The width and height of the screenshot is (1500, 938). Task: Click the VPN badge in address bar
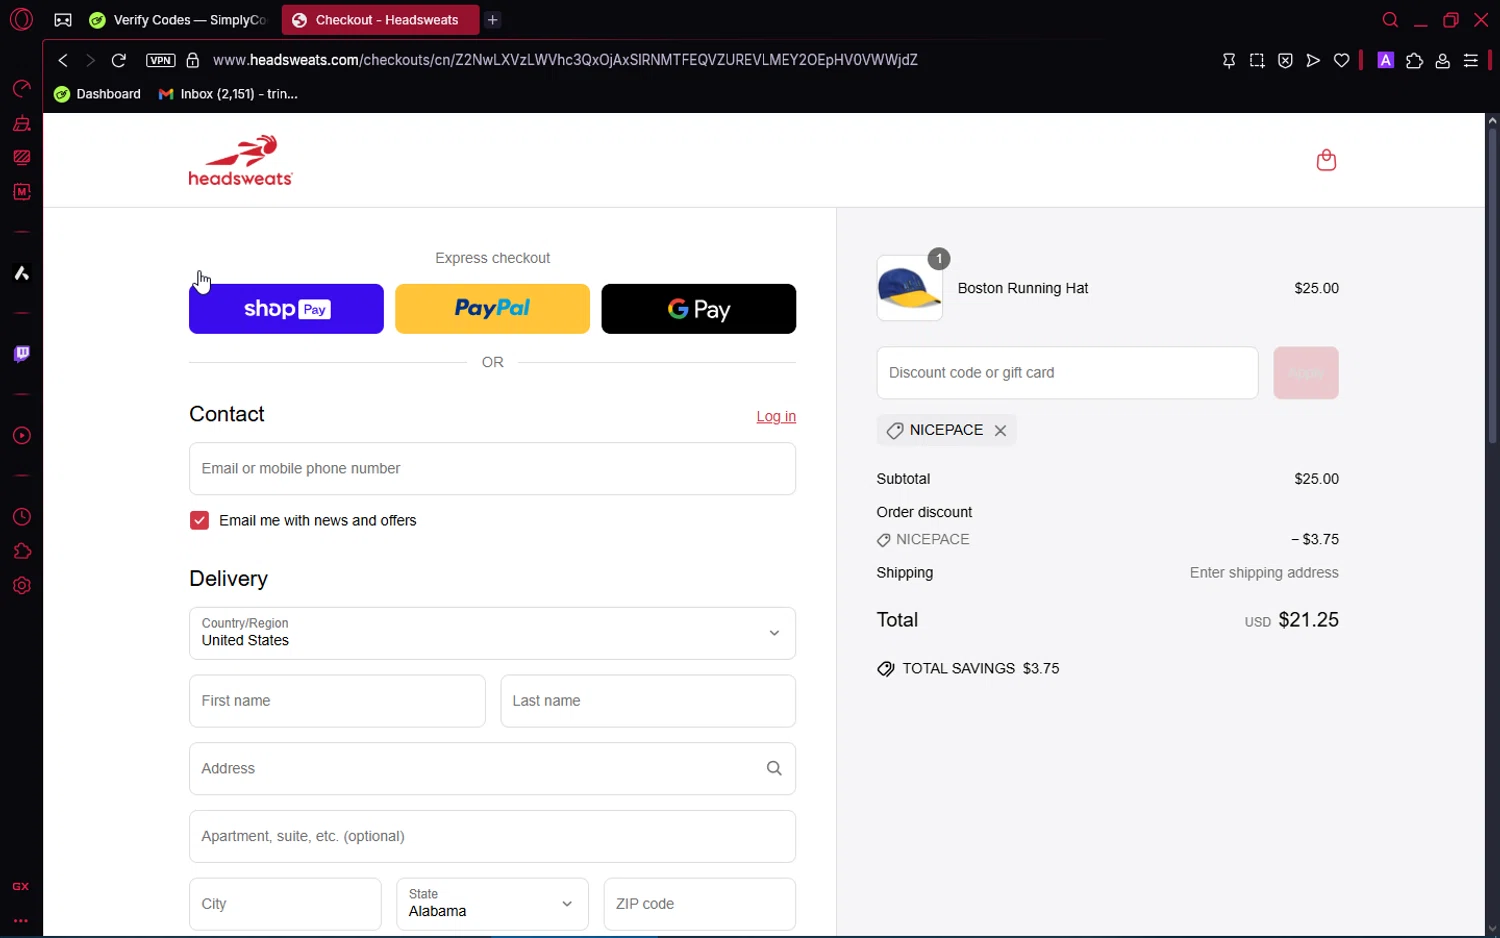pos(160,61)
